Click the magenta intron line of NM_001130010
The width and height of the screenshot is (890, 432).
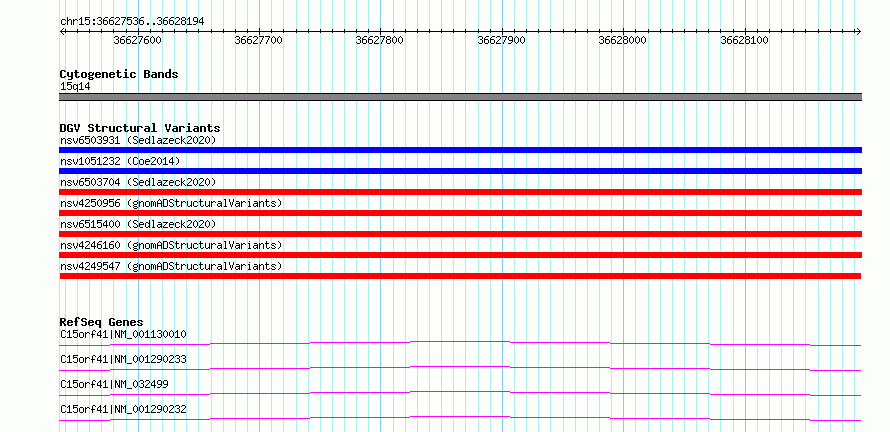(460, 343)
